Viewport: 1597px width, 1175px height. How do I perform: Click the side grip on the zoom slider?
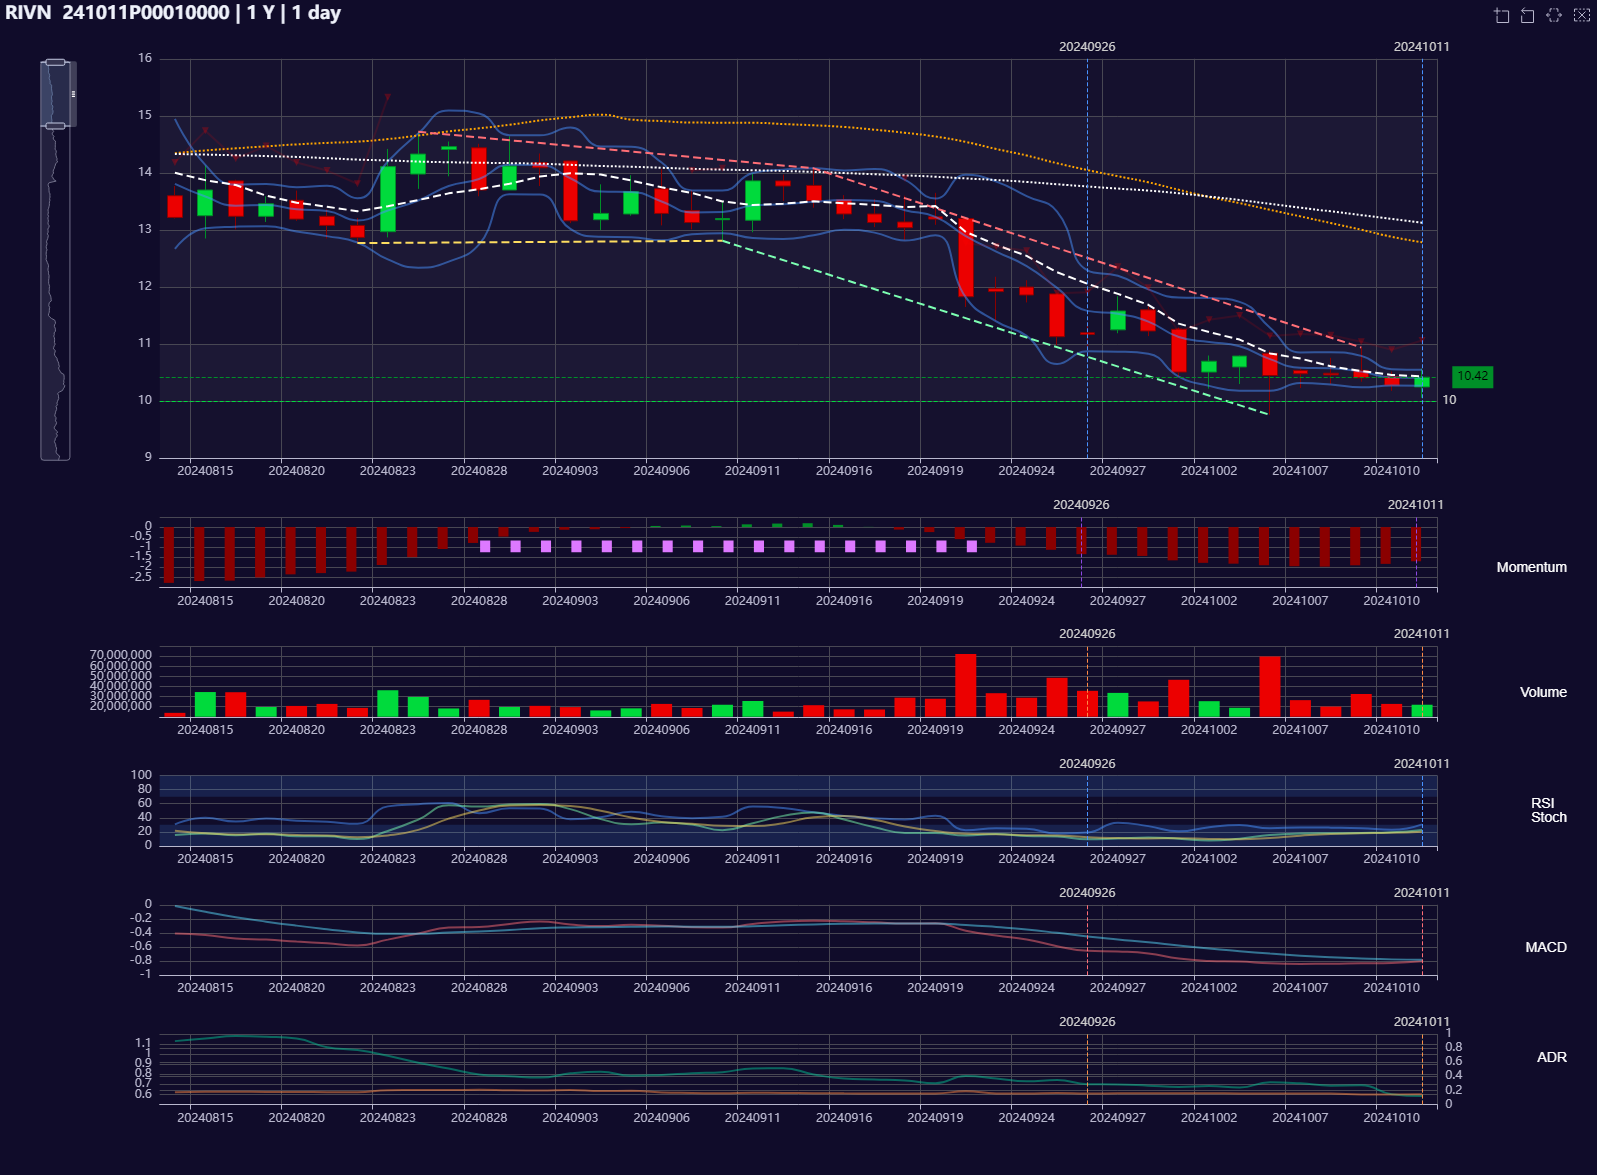point(73,94)
